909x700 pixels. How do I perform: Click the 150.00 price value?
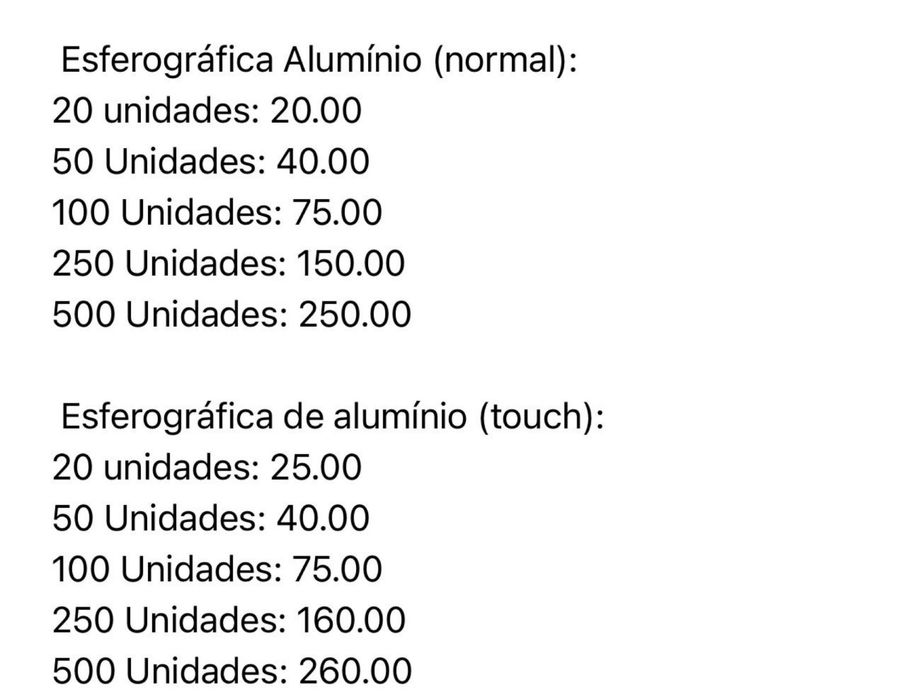pos(351,264)
